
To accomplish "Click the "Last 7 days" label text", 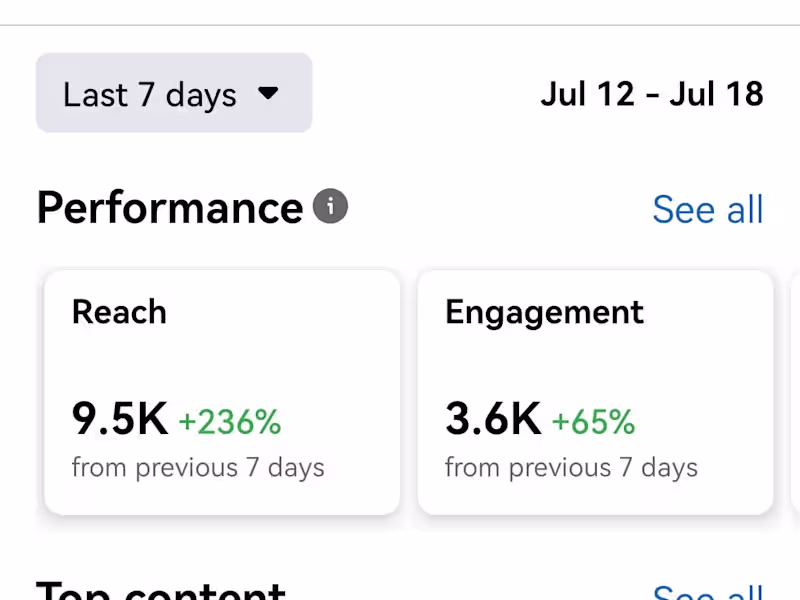I will click(150, 95).
